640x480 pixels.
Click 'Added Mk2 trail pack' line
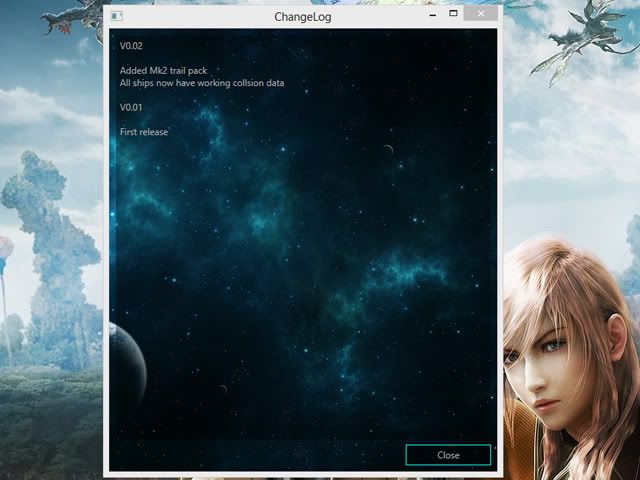click(x=163, y=71)
